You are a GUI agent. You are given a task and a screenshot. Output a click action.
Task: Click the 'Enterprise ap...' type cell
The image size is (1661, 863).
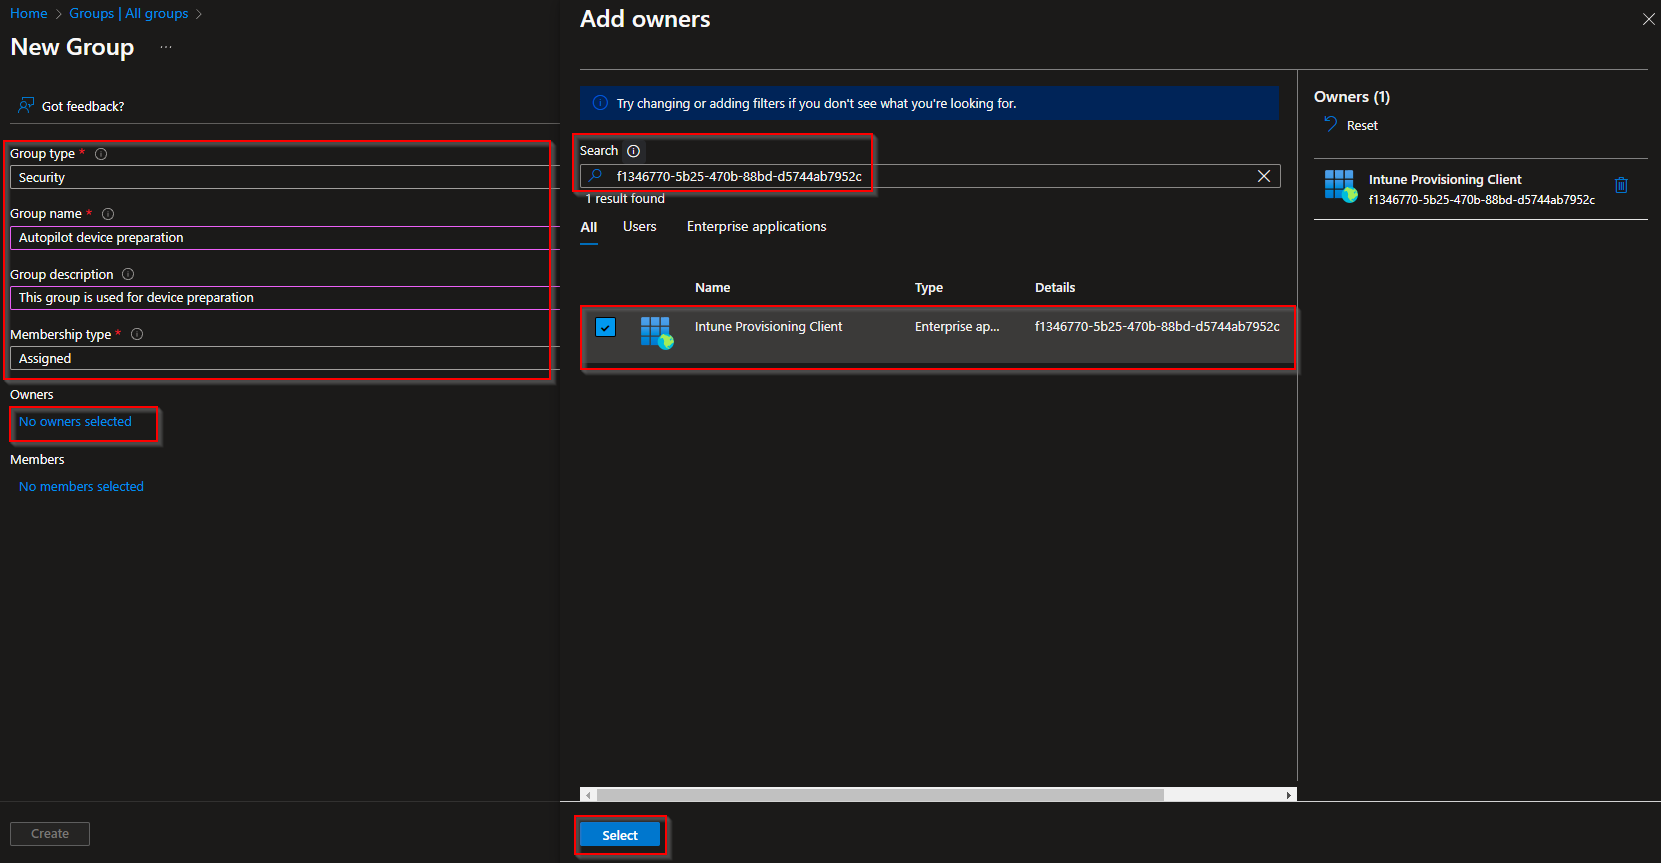pyautogui.click(x=957, y=327)
